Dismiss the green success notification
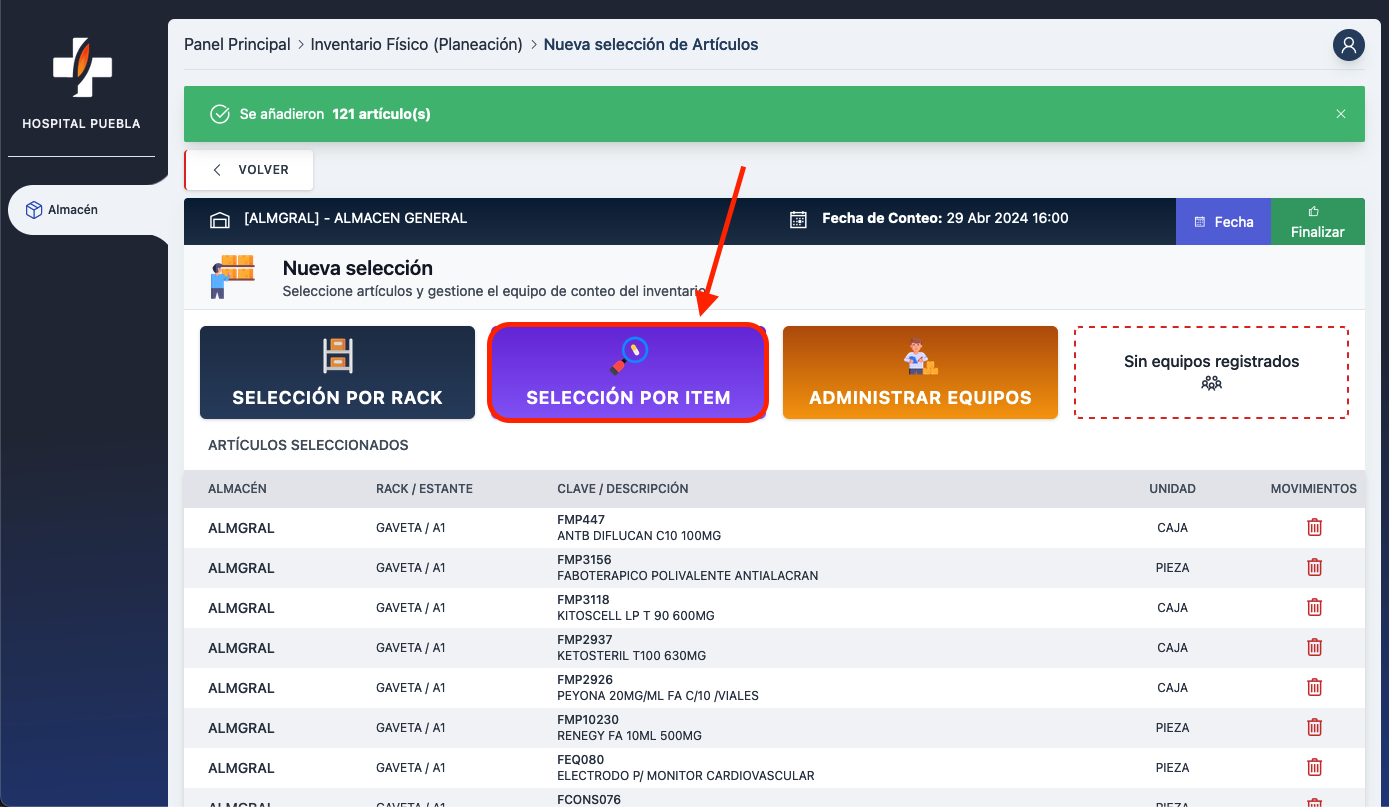 (1341, 114)
